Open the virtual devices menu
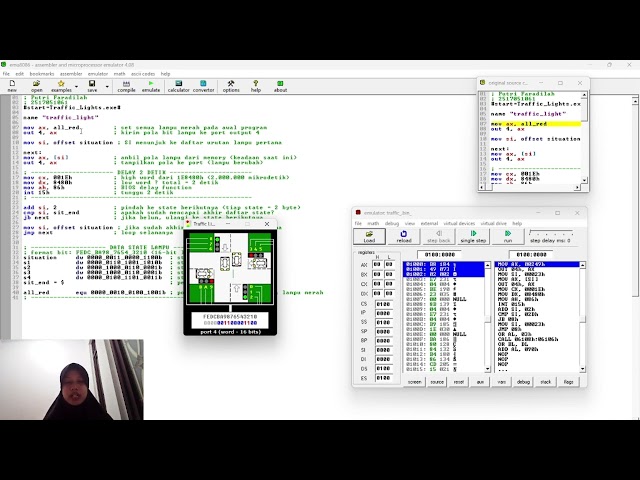 [459, 223]
